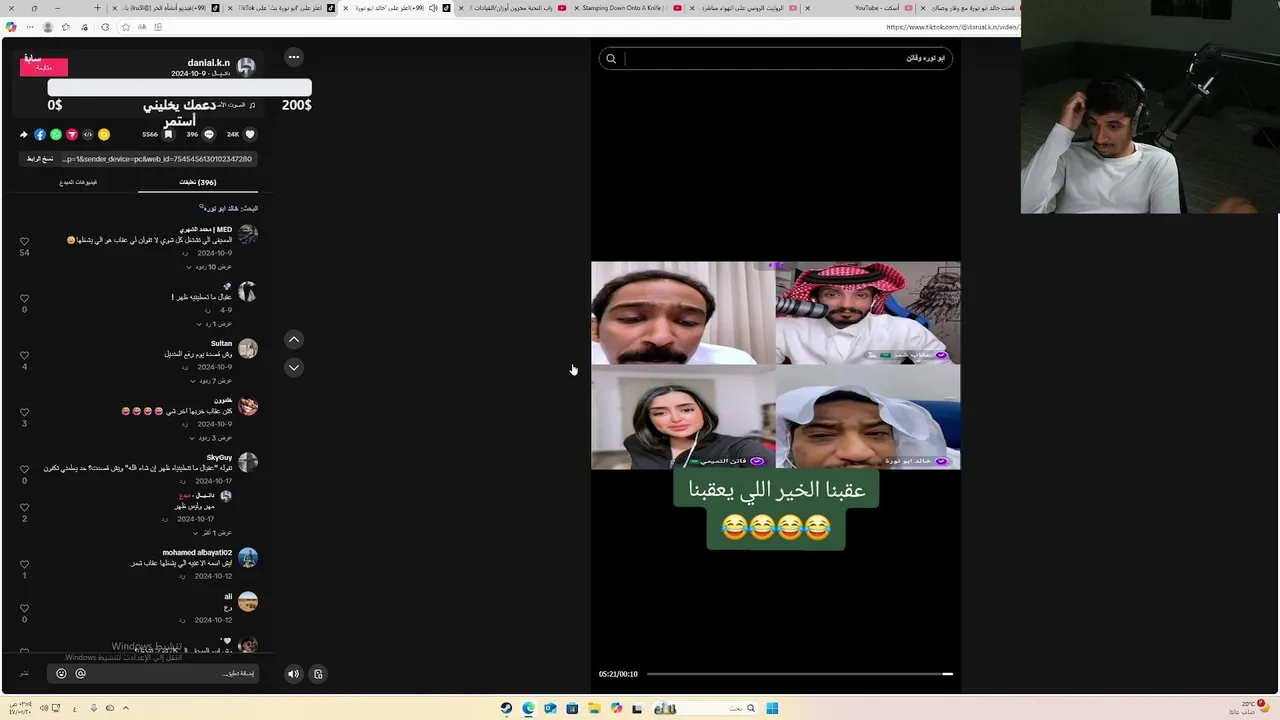Viewport: 1280px width, 720px height.
Task: Seek on the video progress bar
Action: [x=799, y=674]
